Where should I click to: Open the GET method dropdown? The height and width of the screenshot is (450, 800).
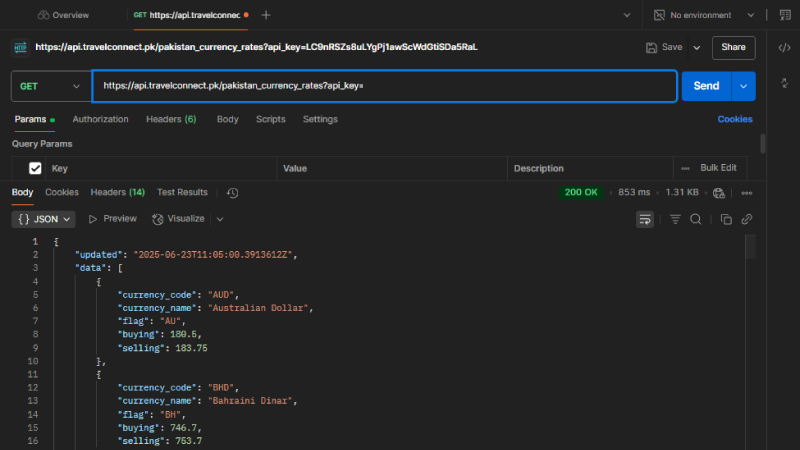point(50,86)
